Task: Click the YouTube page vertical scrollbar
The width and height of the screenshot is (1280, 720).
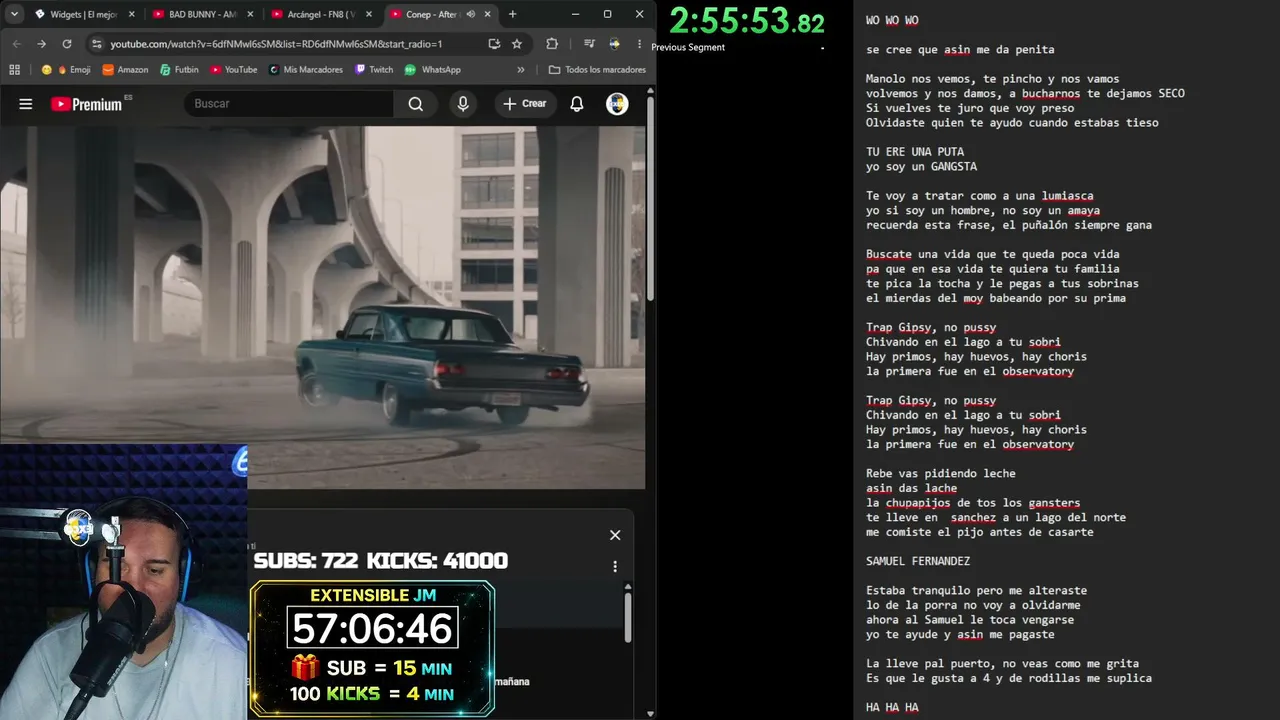Action: pos(651,200)
